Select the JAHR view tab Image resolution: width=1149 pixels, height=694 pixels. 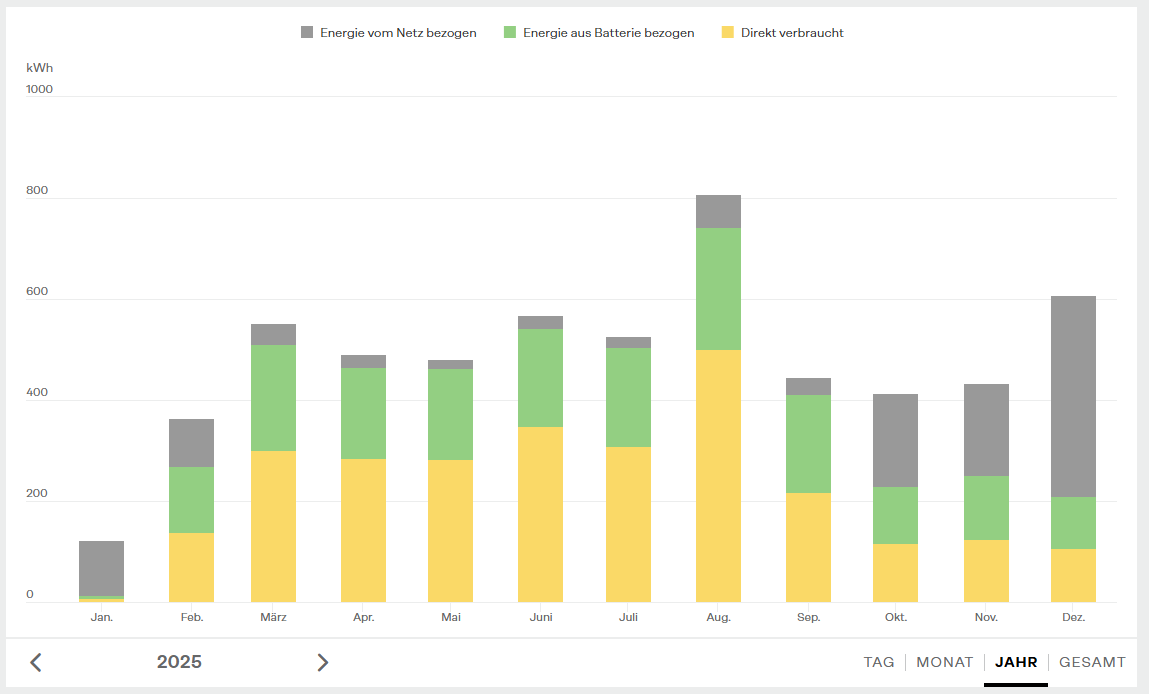pyautogui.click(x=1016, y=662)
